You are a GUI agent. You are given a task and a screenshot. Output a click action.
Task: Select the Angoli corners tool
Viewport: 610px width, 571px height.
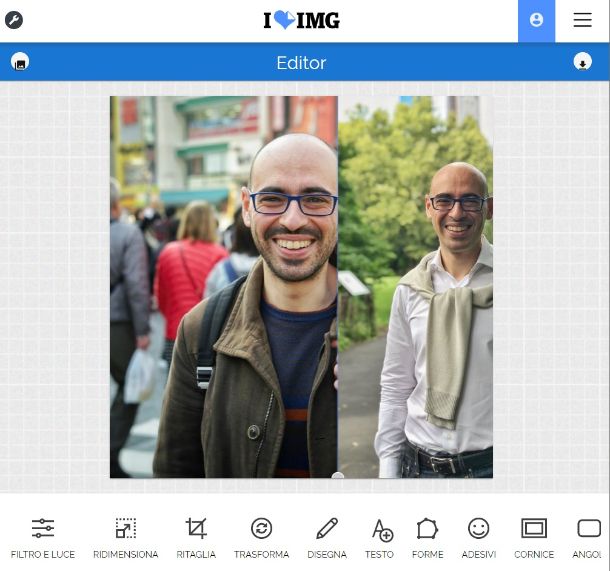[x=589, y=538]
